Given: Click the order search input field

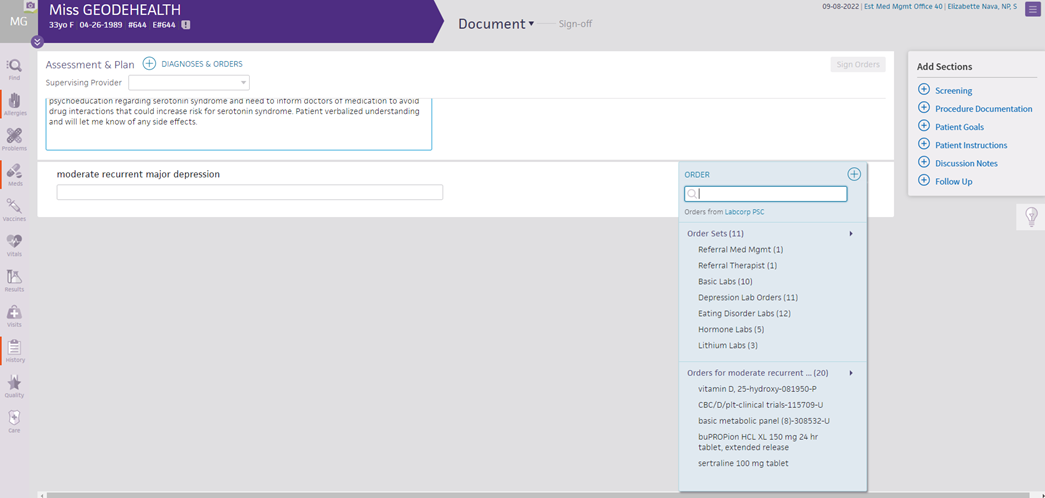Looking at the screenshot, I should (766, 194).
